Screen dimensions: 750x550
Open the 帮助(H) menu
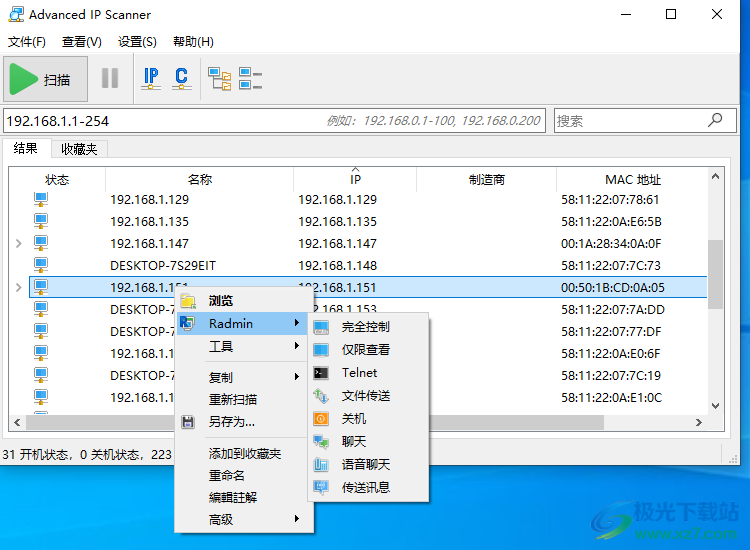[x=193, y=42]
